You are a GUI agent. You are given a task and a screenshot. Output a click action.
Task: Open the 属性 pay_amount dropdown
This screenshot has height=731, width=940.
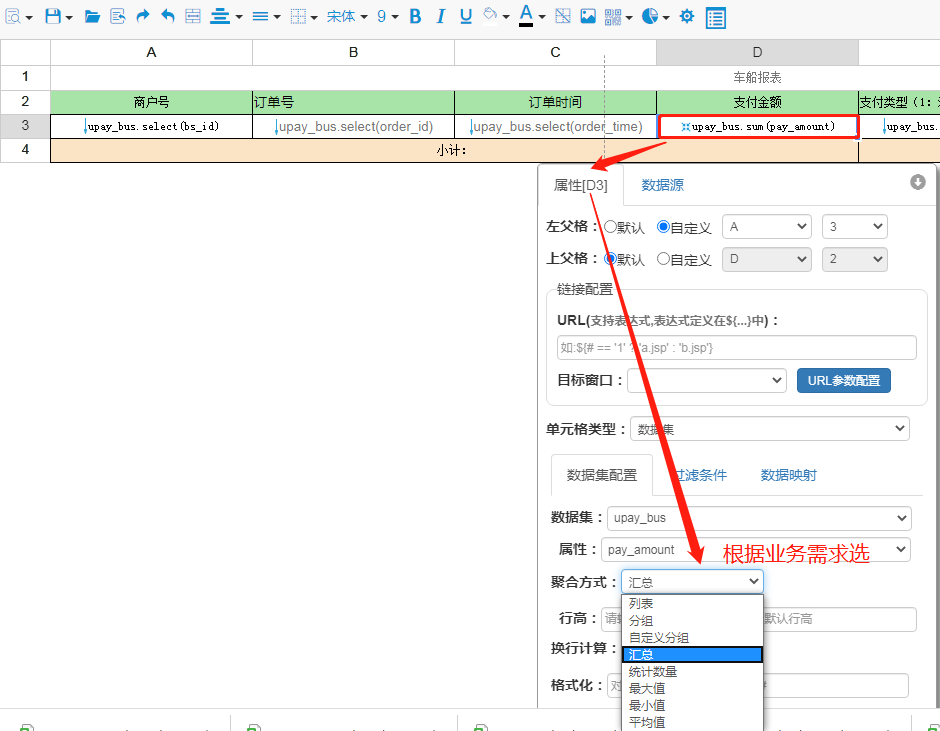(755, 550)
